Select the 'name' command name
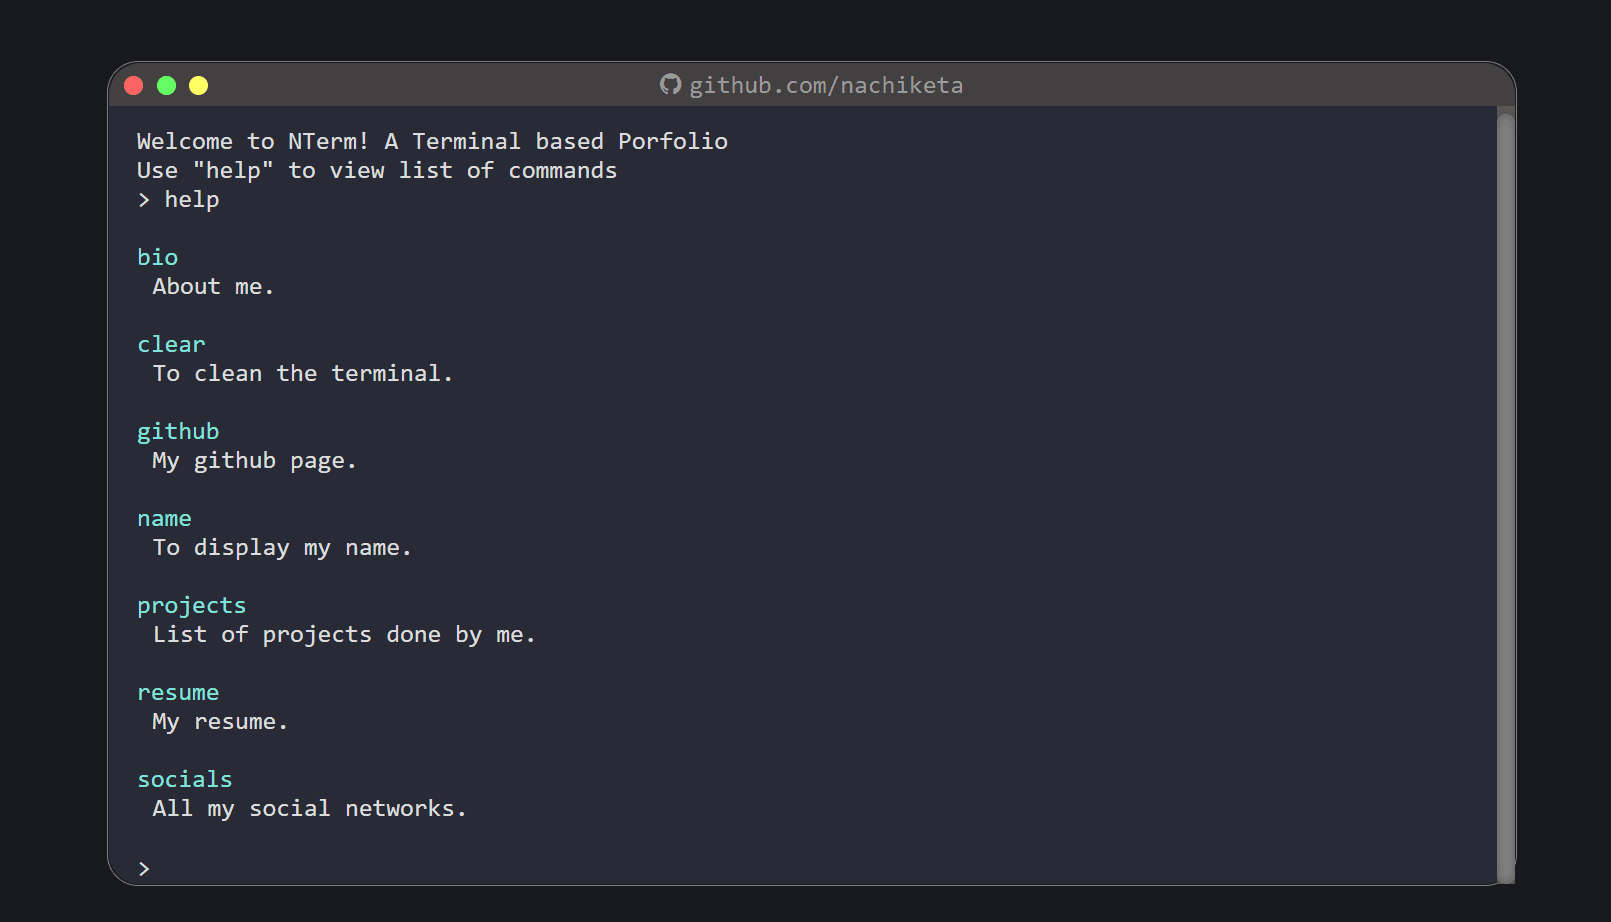Image resolution: width=1611 pixels, height=922 pixels. click(164, 518)
